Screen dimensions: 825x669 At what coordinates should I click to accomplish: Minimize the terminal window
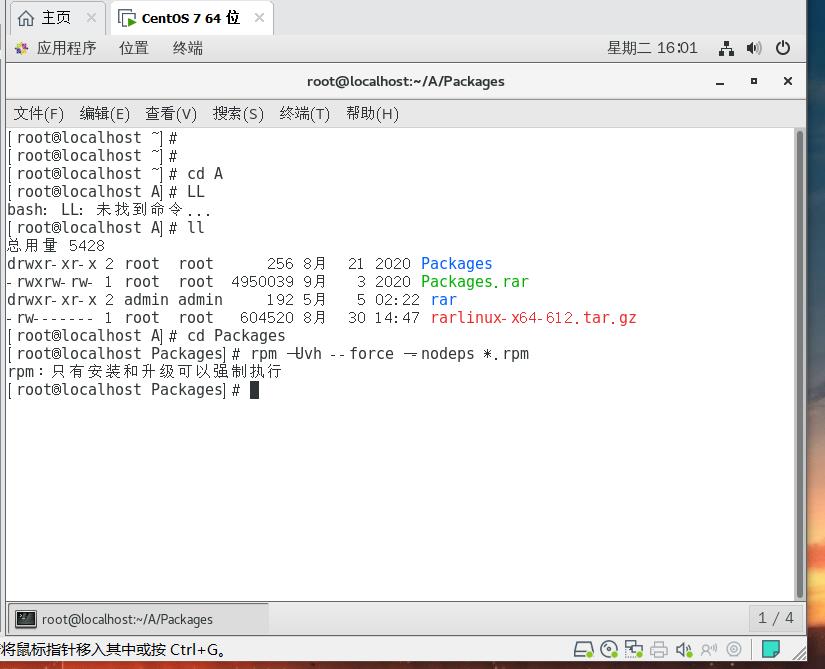tap(720, 82)
